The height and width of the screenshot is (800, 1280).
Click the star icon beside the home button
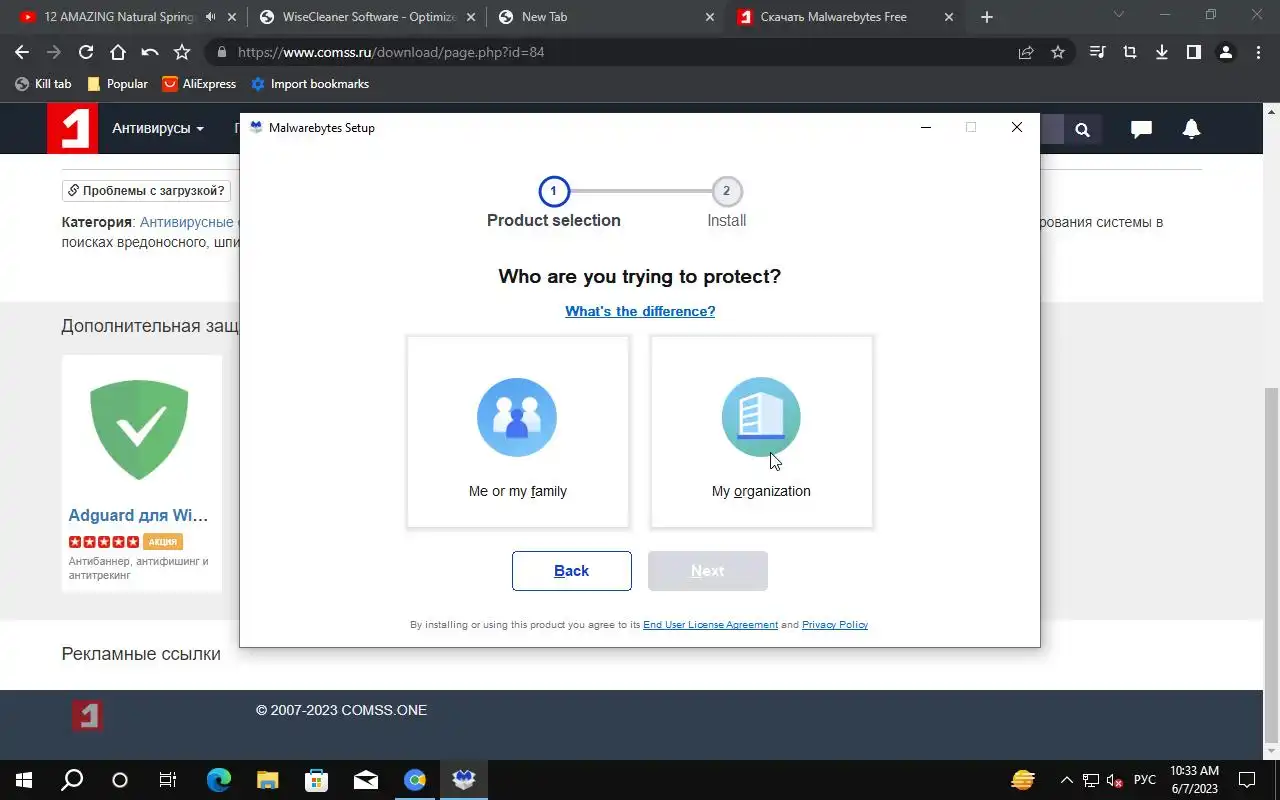tap(182, 52)
